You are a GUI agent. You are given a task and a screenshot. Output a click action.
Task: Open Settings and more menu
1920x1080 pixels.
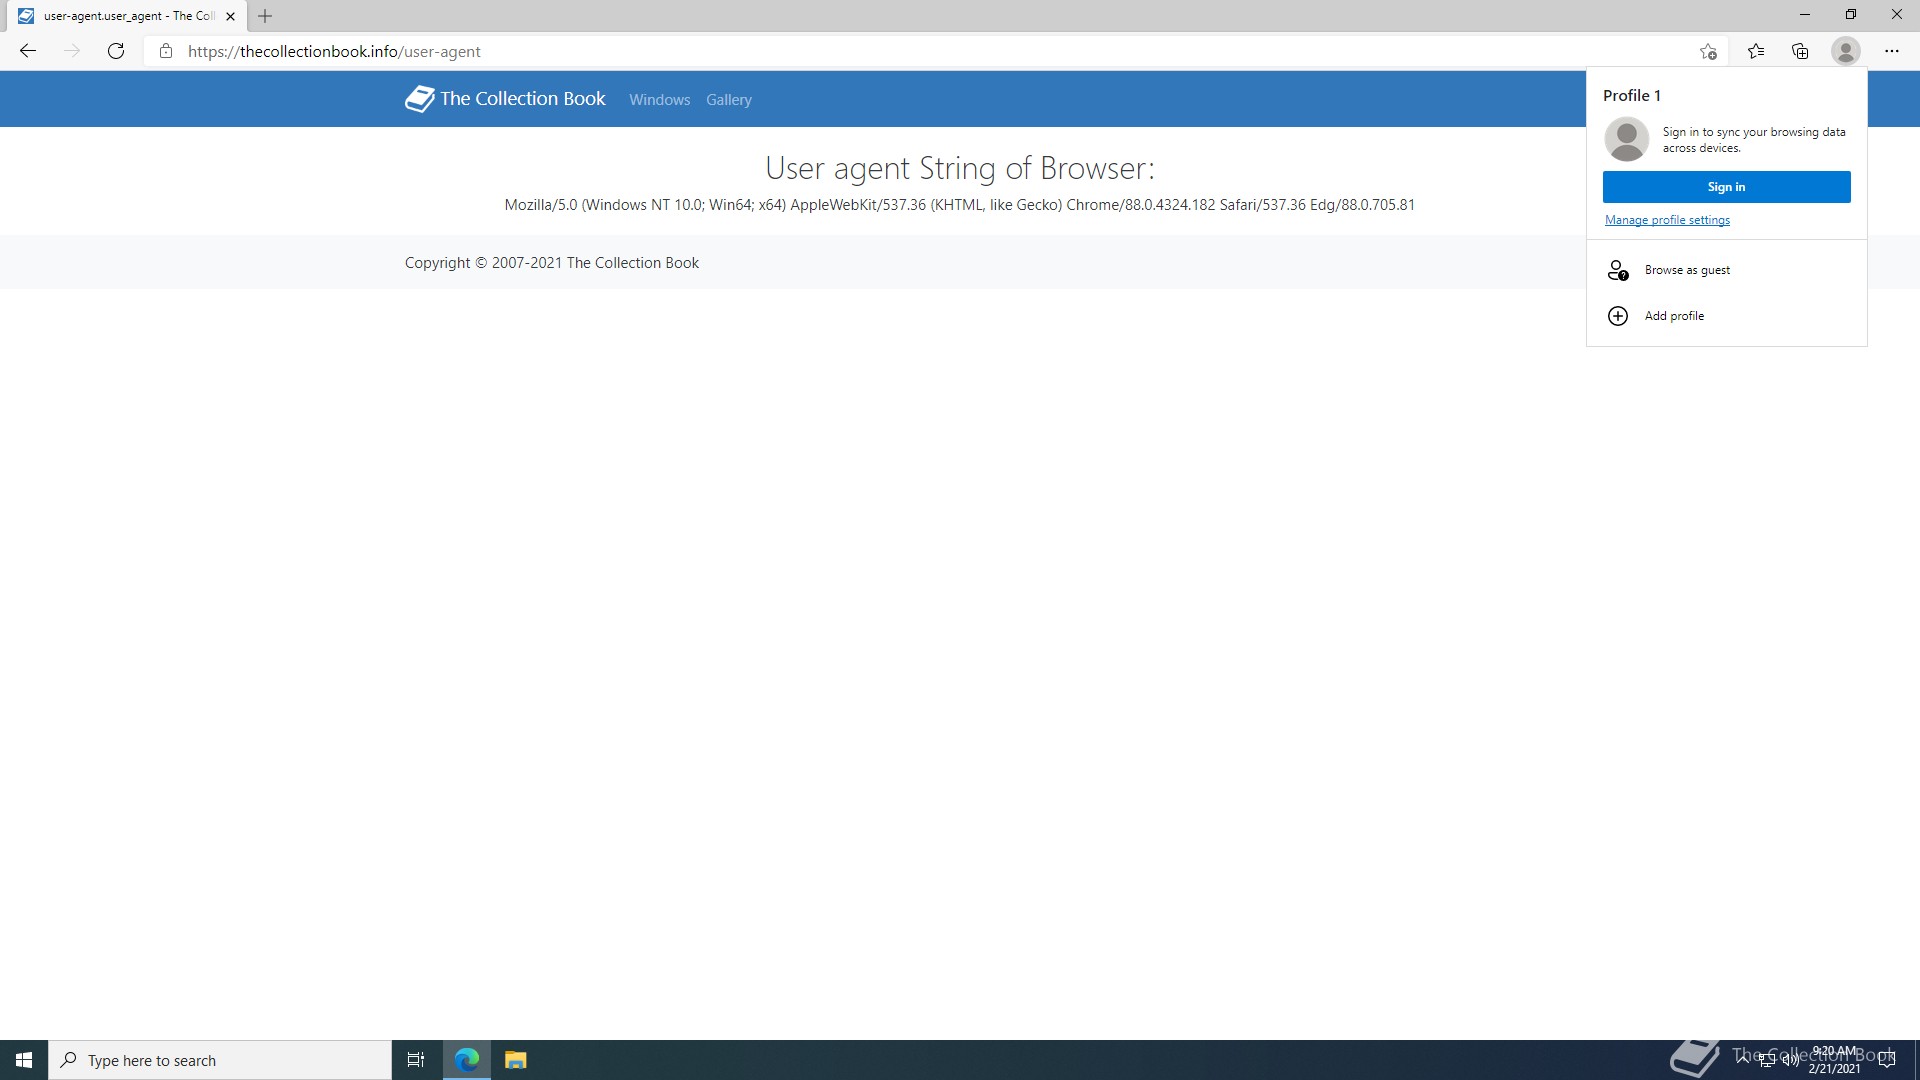[1892, 51]
